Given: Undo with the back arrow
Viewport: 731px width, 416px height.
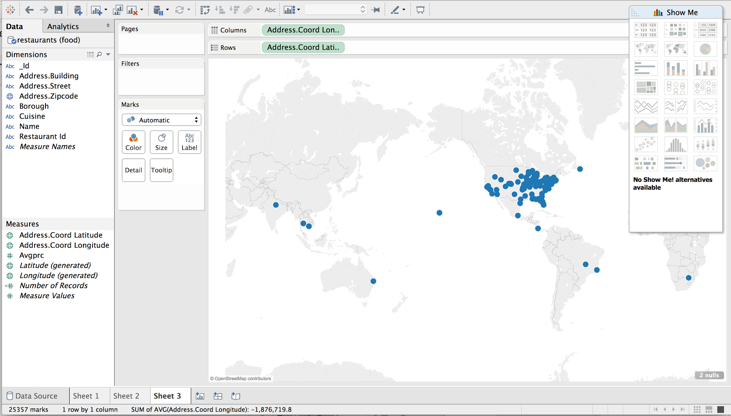Looking at the screenshot, I should tap(29, 9).
